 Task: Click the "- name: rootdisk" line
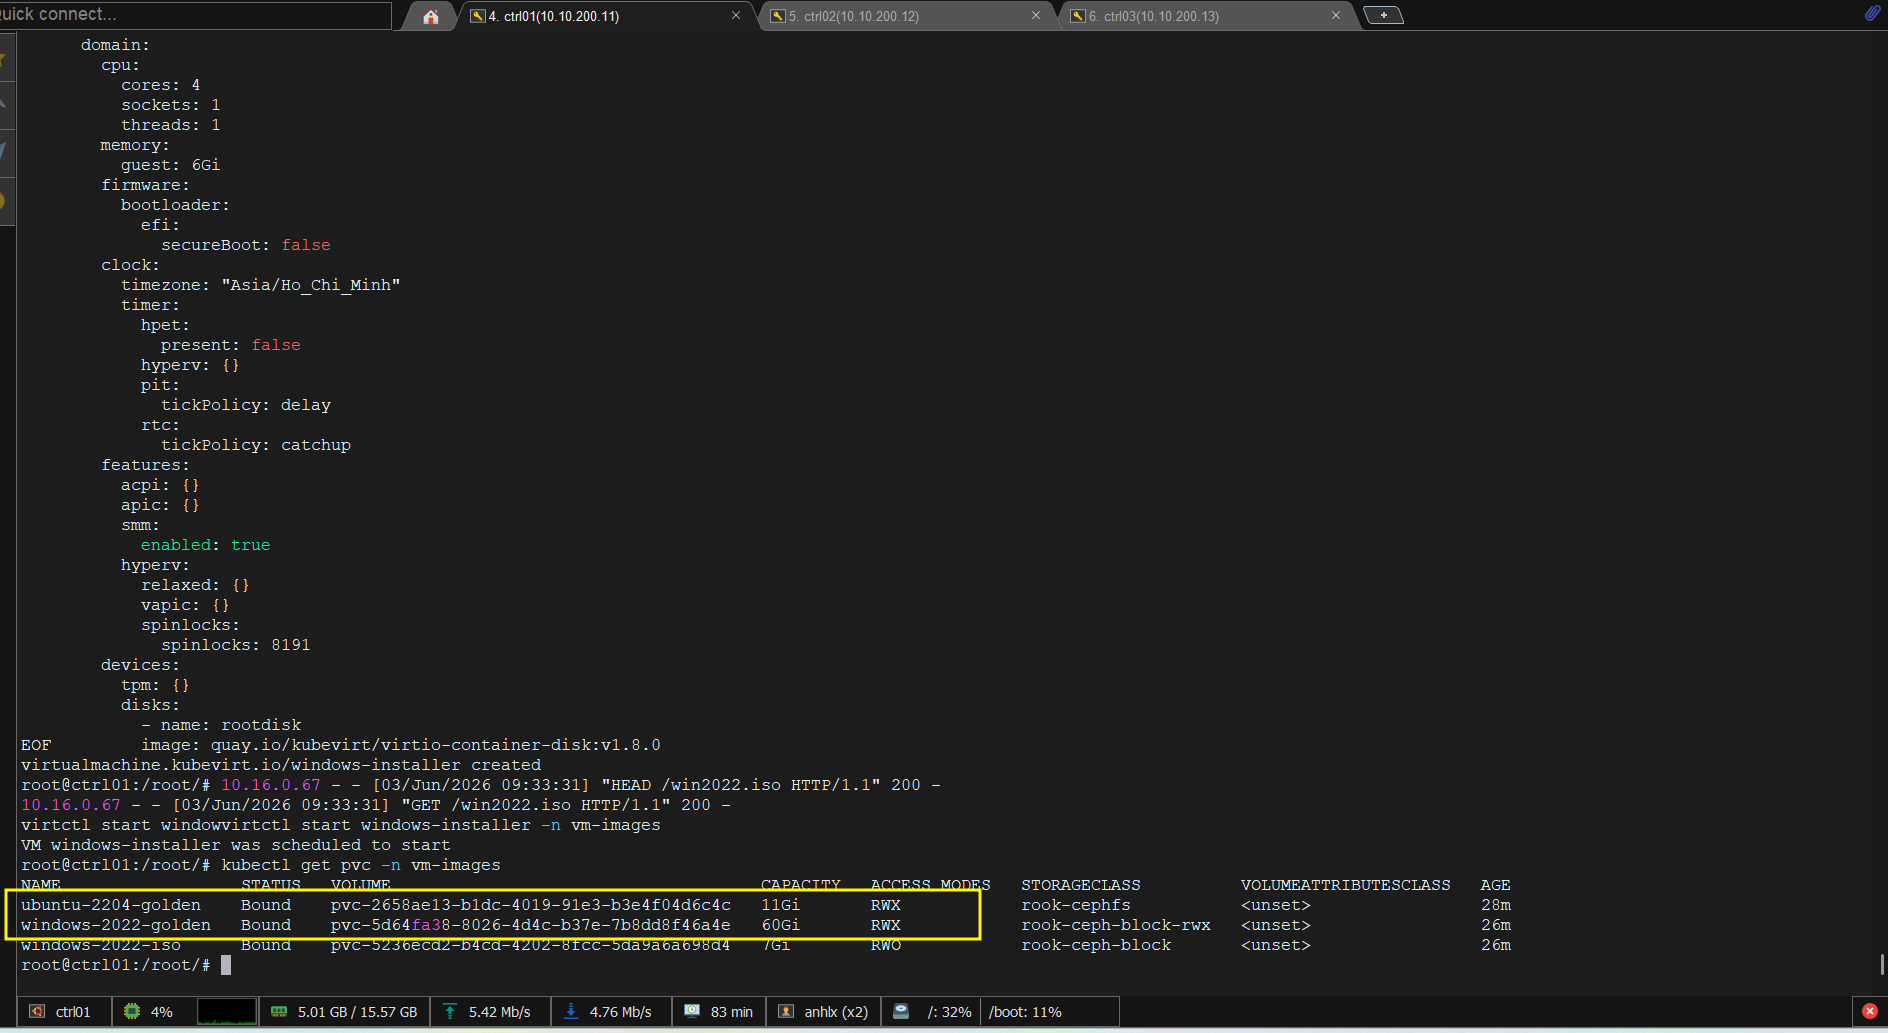pyautogui.click(x=221, y=725)
